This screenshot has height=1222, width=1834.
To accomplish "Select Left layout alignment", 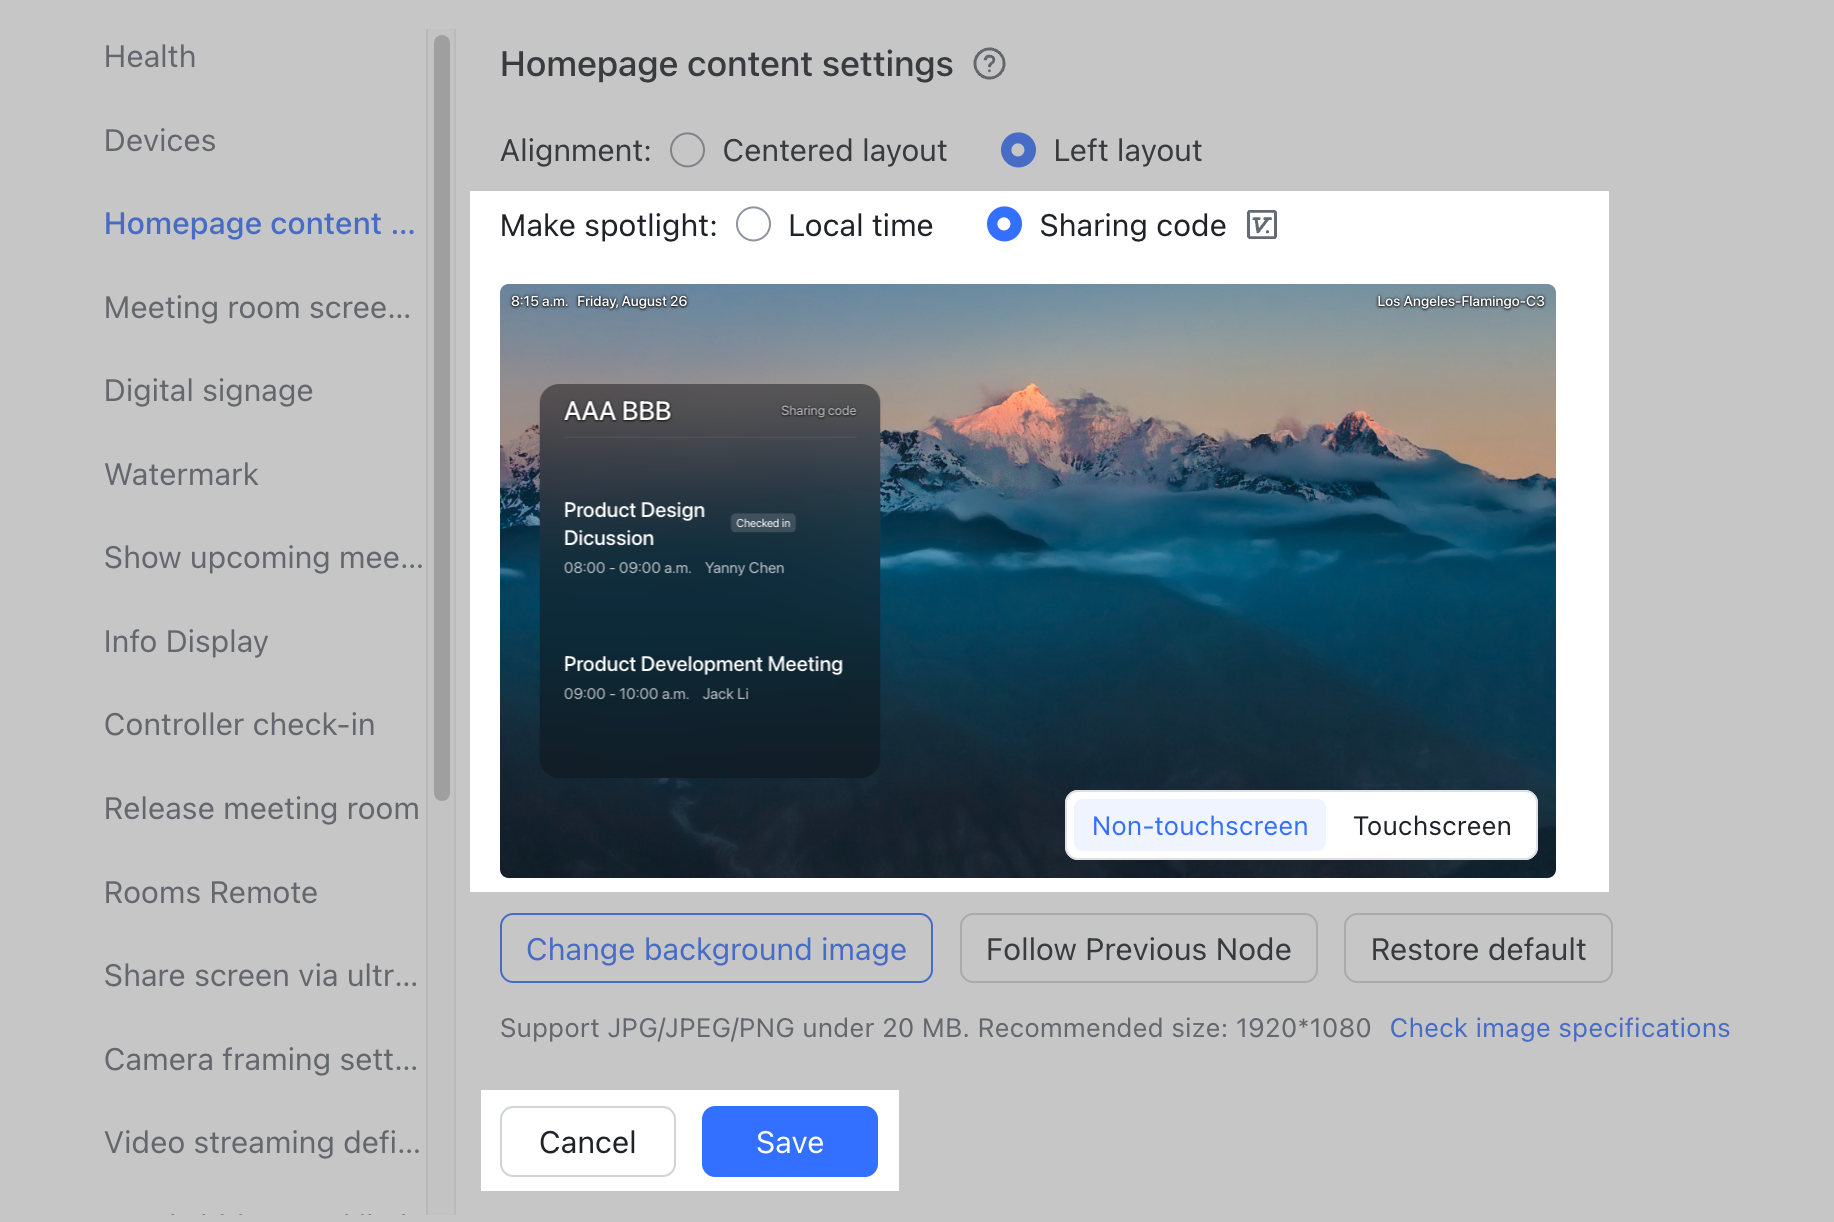I will (x=1018, y=151).
